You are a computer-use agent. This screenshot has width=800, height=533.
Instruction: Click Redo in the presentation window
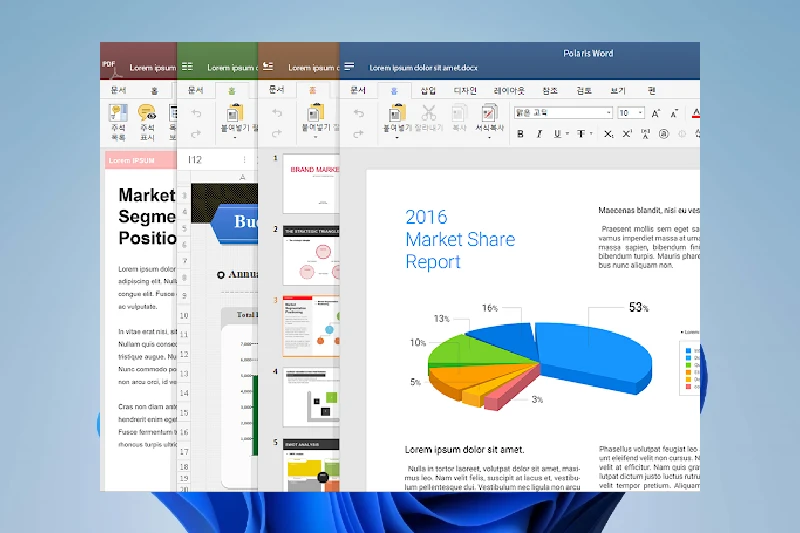[x=277, y=134]
